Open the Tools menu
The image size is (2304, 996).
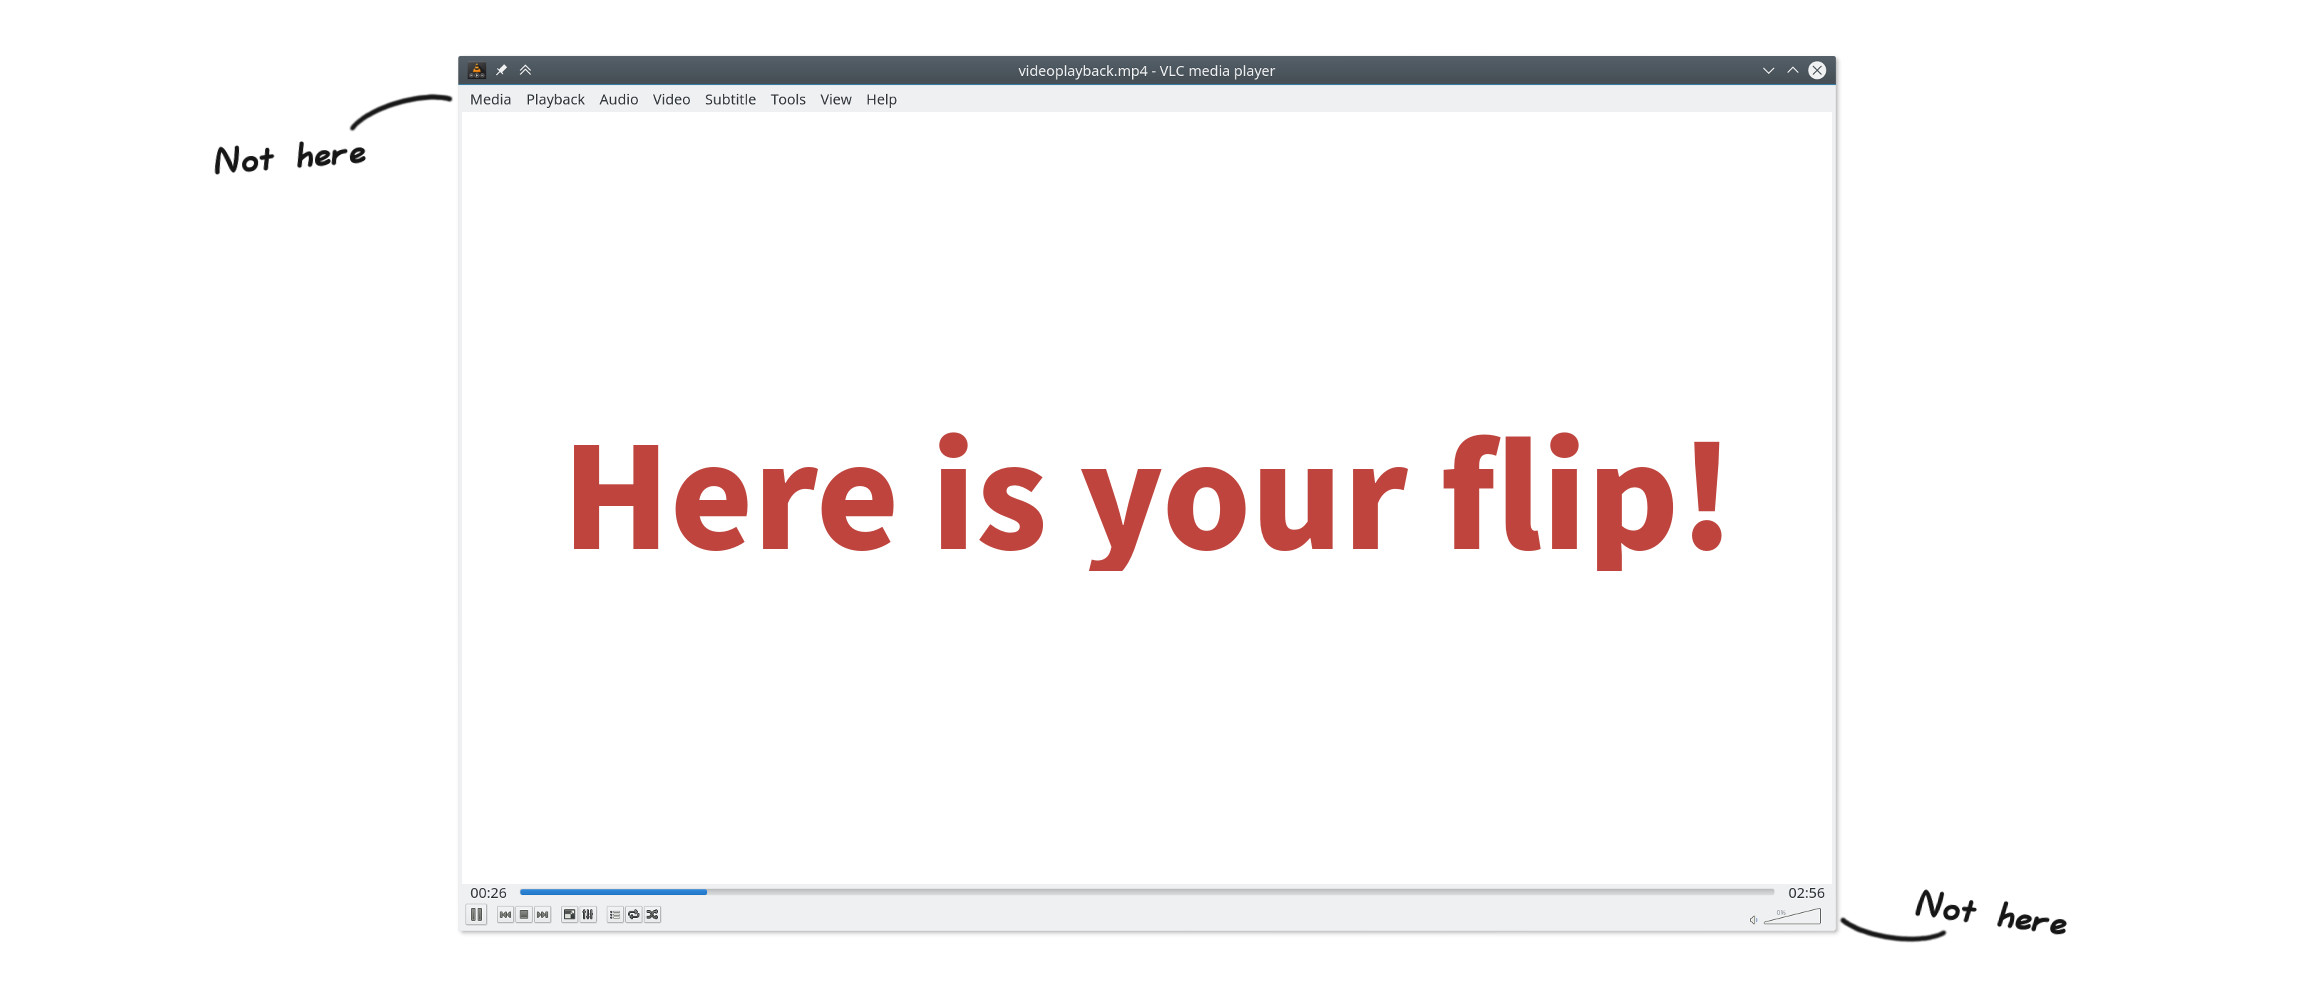pyautogui.click(x=788, y=100)
